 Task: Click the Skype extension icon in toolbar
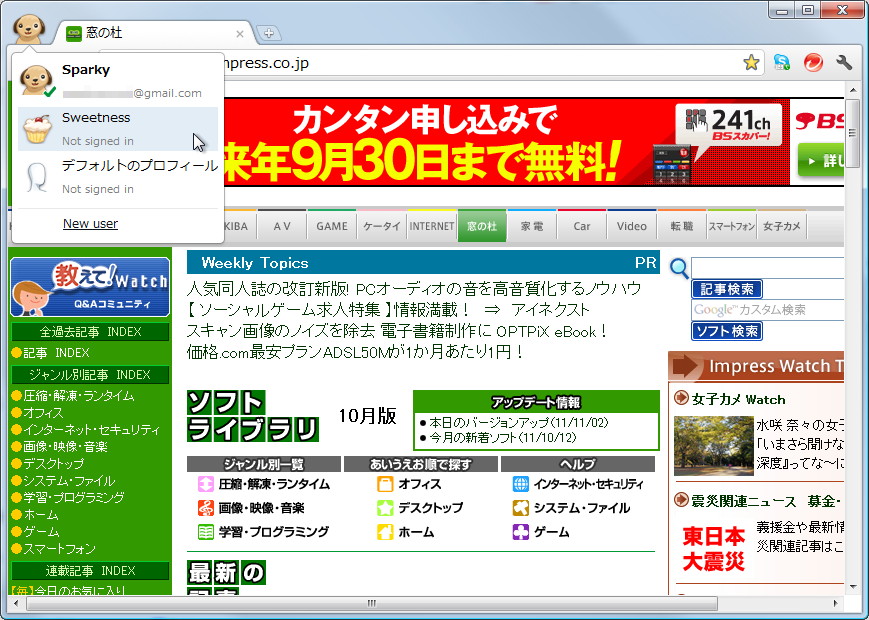pos(781,62)
